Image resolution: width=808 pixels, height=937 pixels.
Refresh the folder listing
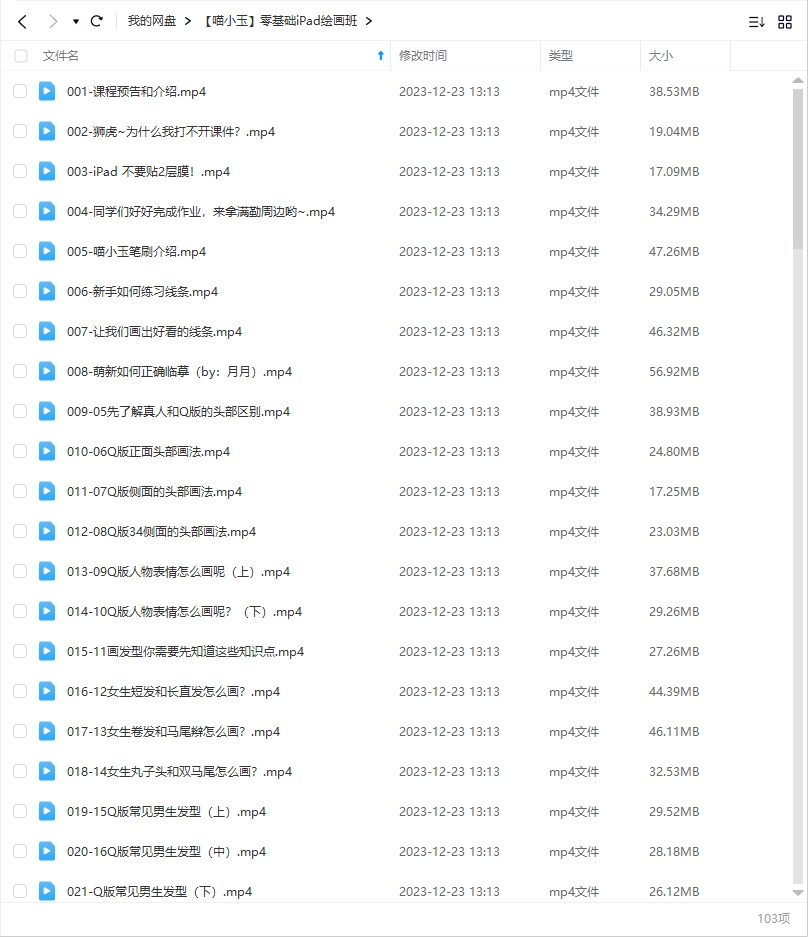97,22
